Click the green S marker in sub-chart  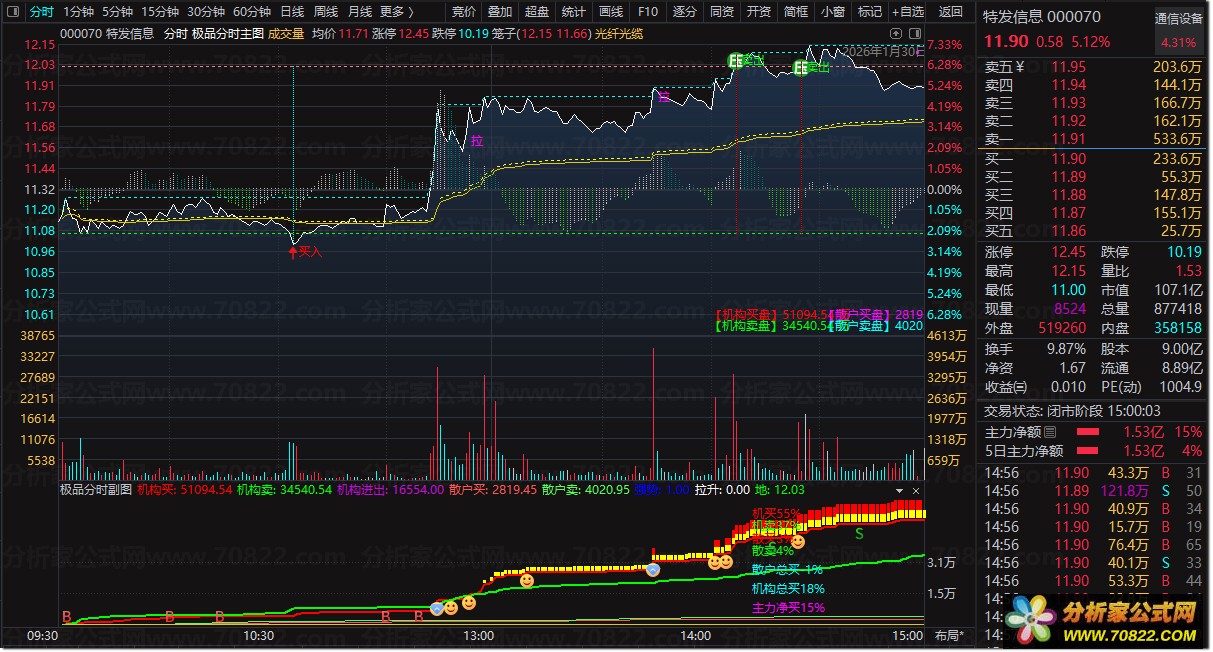point(858,533)
